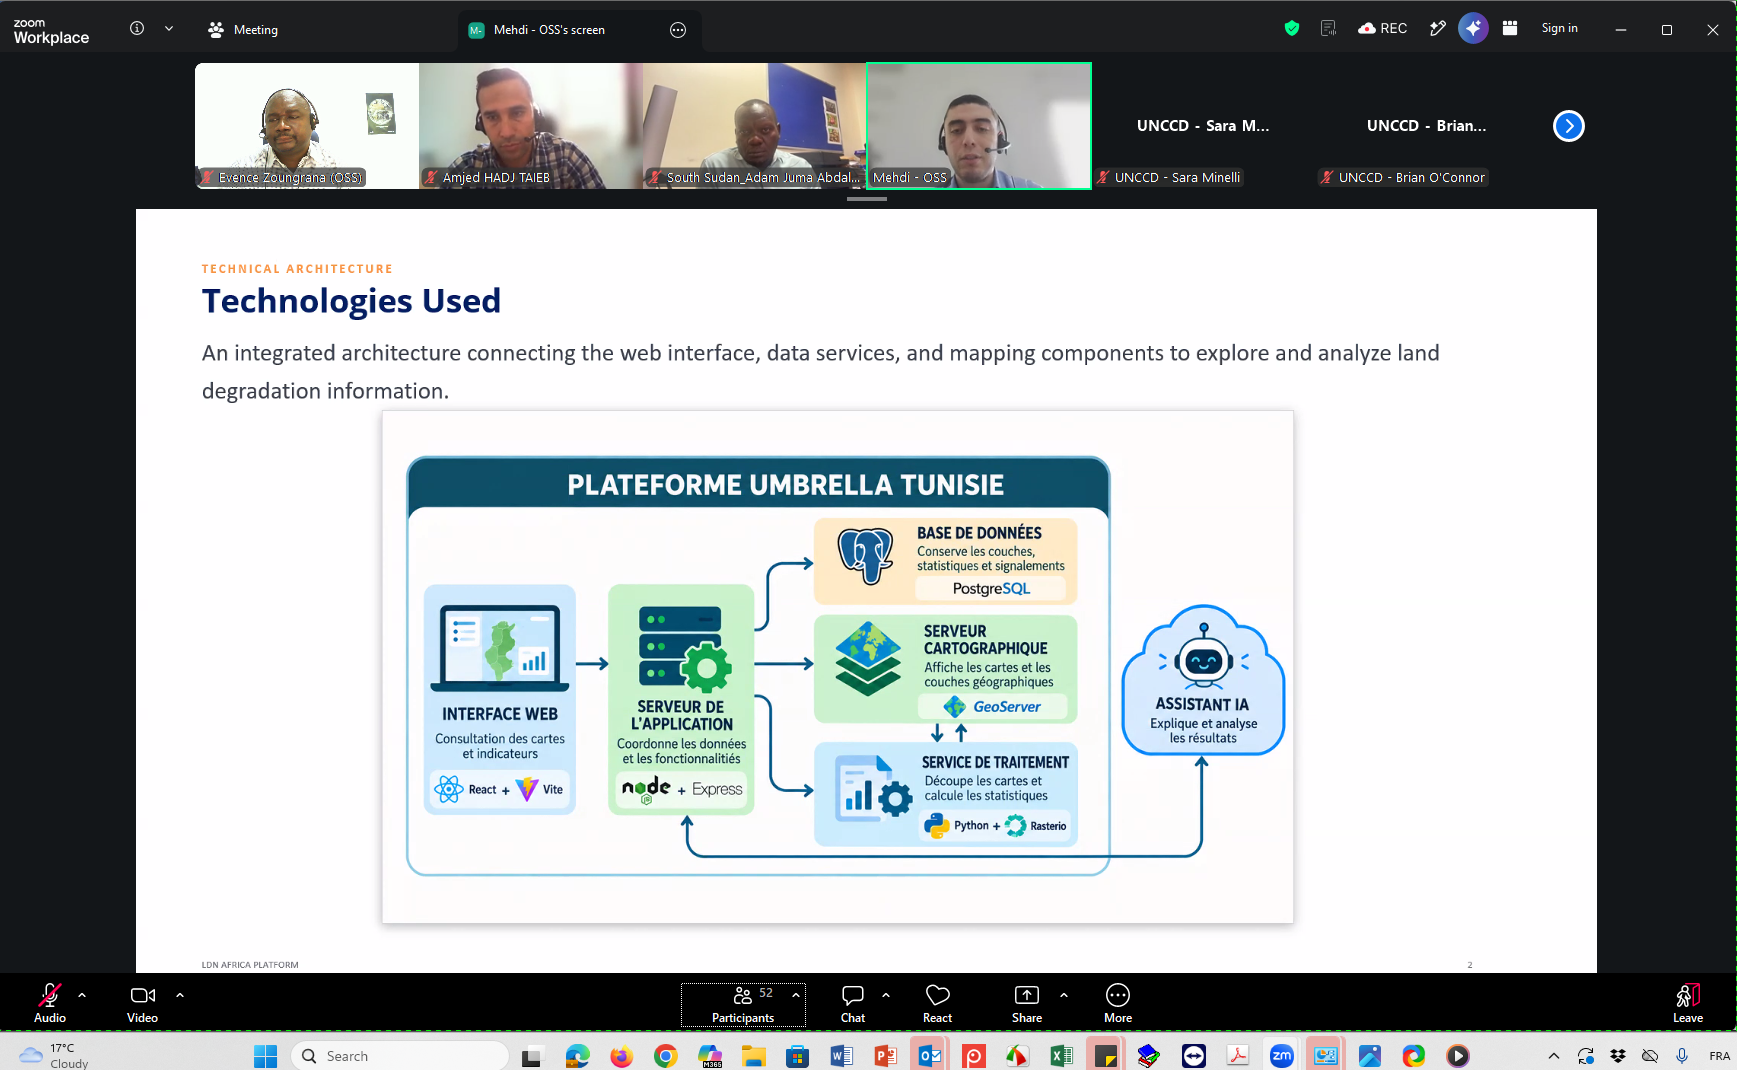The width and height of the screenshot is (1737, 1070).
Task: Open the Chat panel
Action: click(853, 1003)
